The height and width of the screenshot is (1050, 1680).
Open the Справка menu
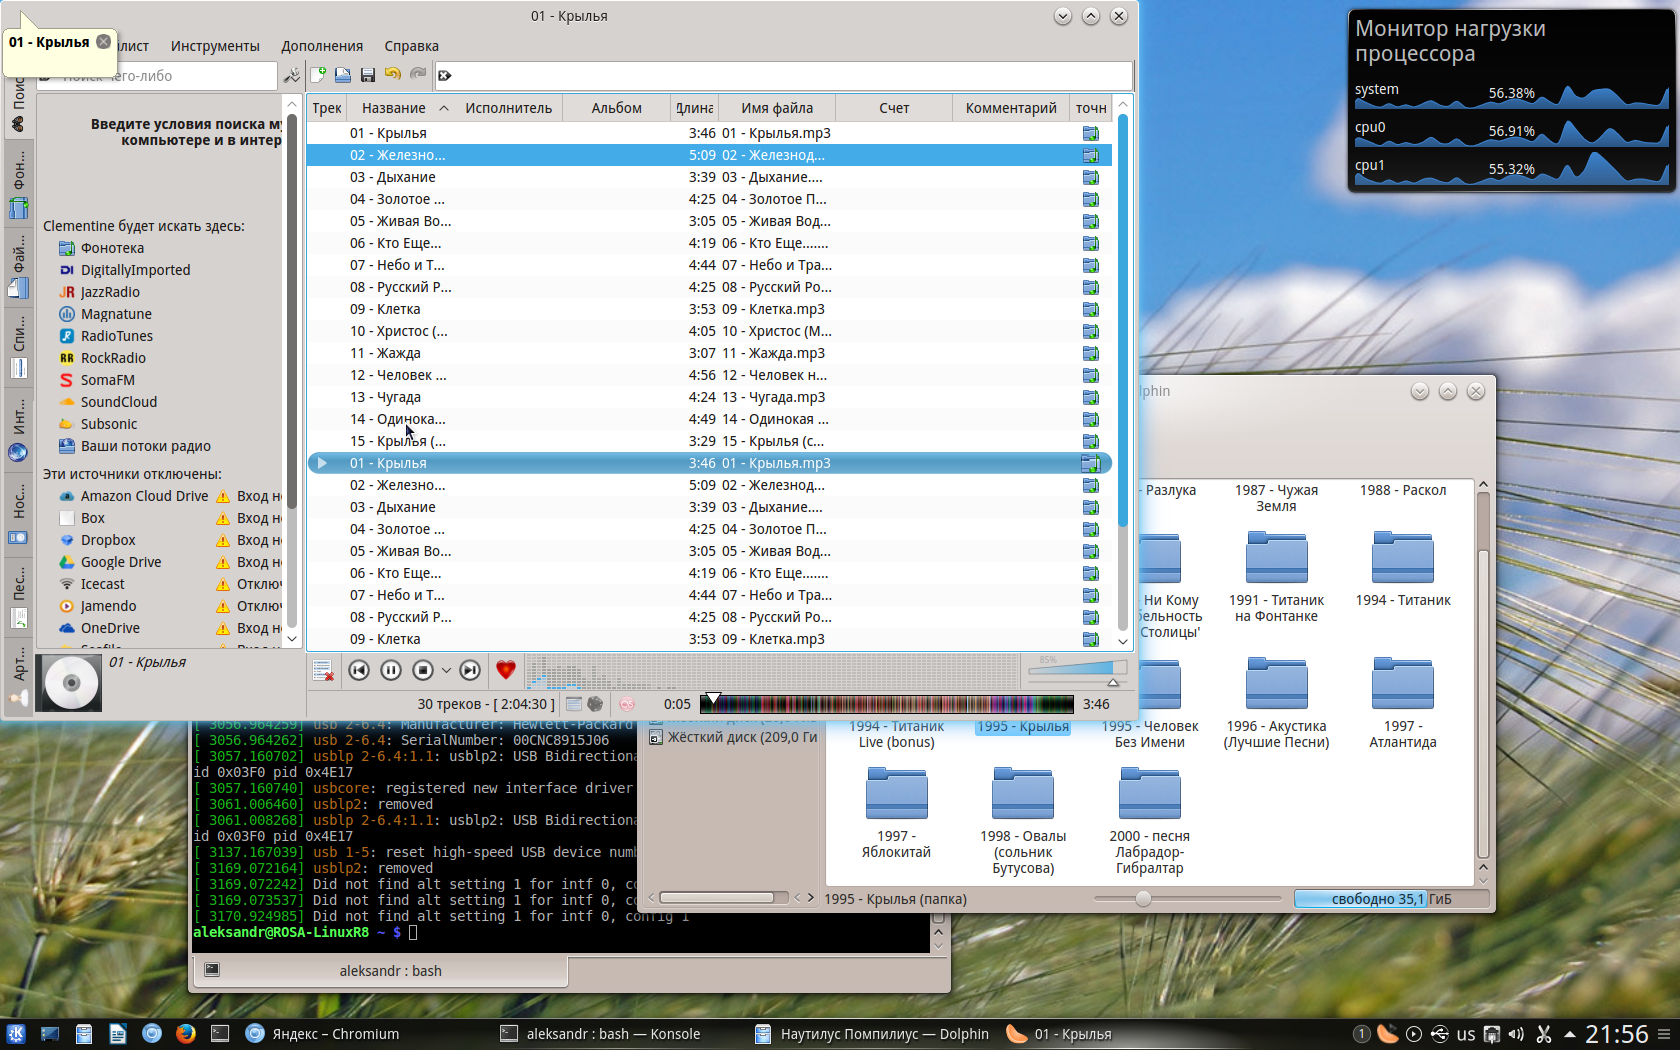point(411,46)
